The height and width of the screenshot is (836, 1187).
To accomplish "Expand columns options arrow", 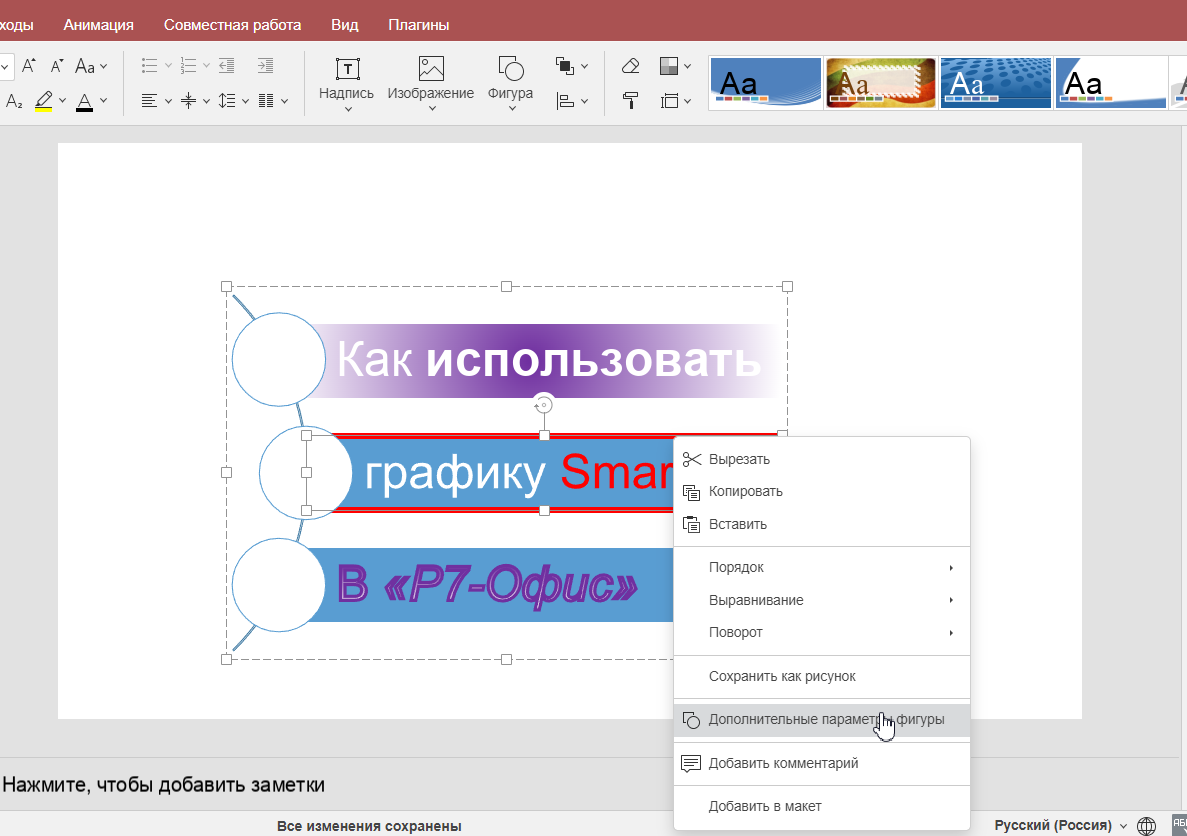I will tap(285, 101).
